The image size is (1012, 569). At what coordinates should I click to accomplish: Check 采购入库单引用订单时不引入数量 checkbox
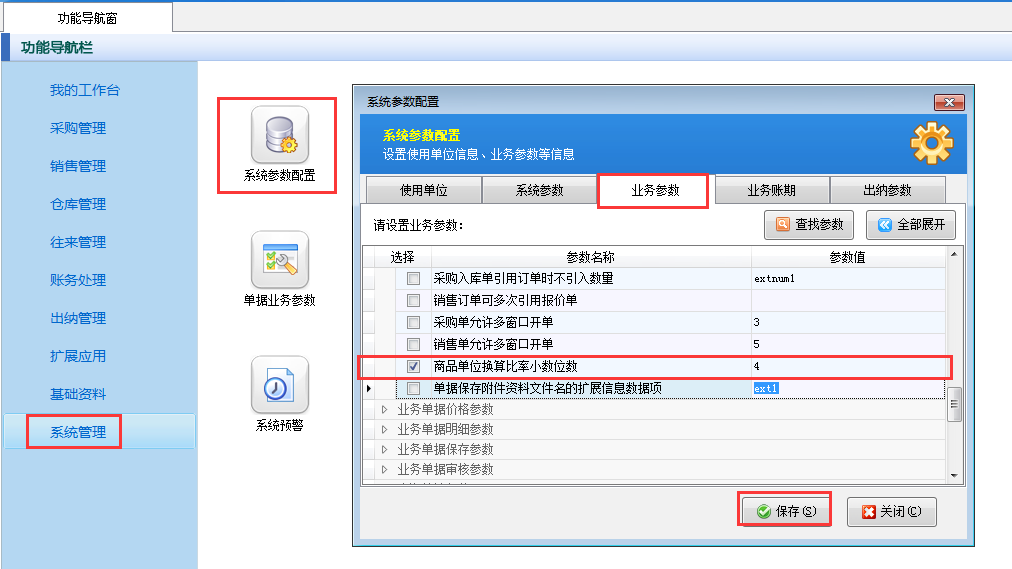[x=413, y=279]
